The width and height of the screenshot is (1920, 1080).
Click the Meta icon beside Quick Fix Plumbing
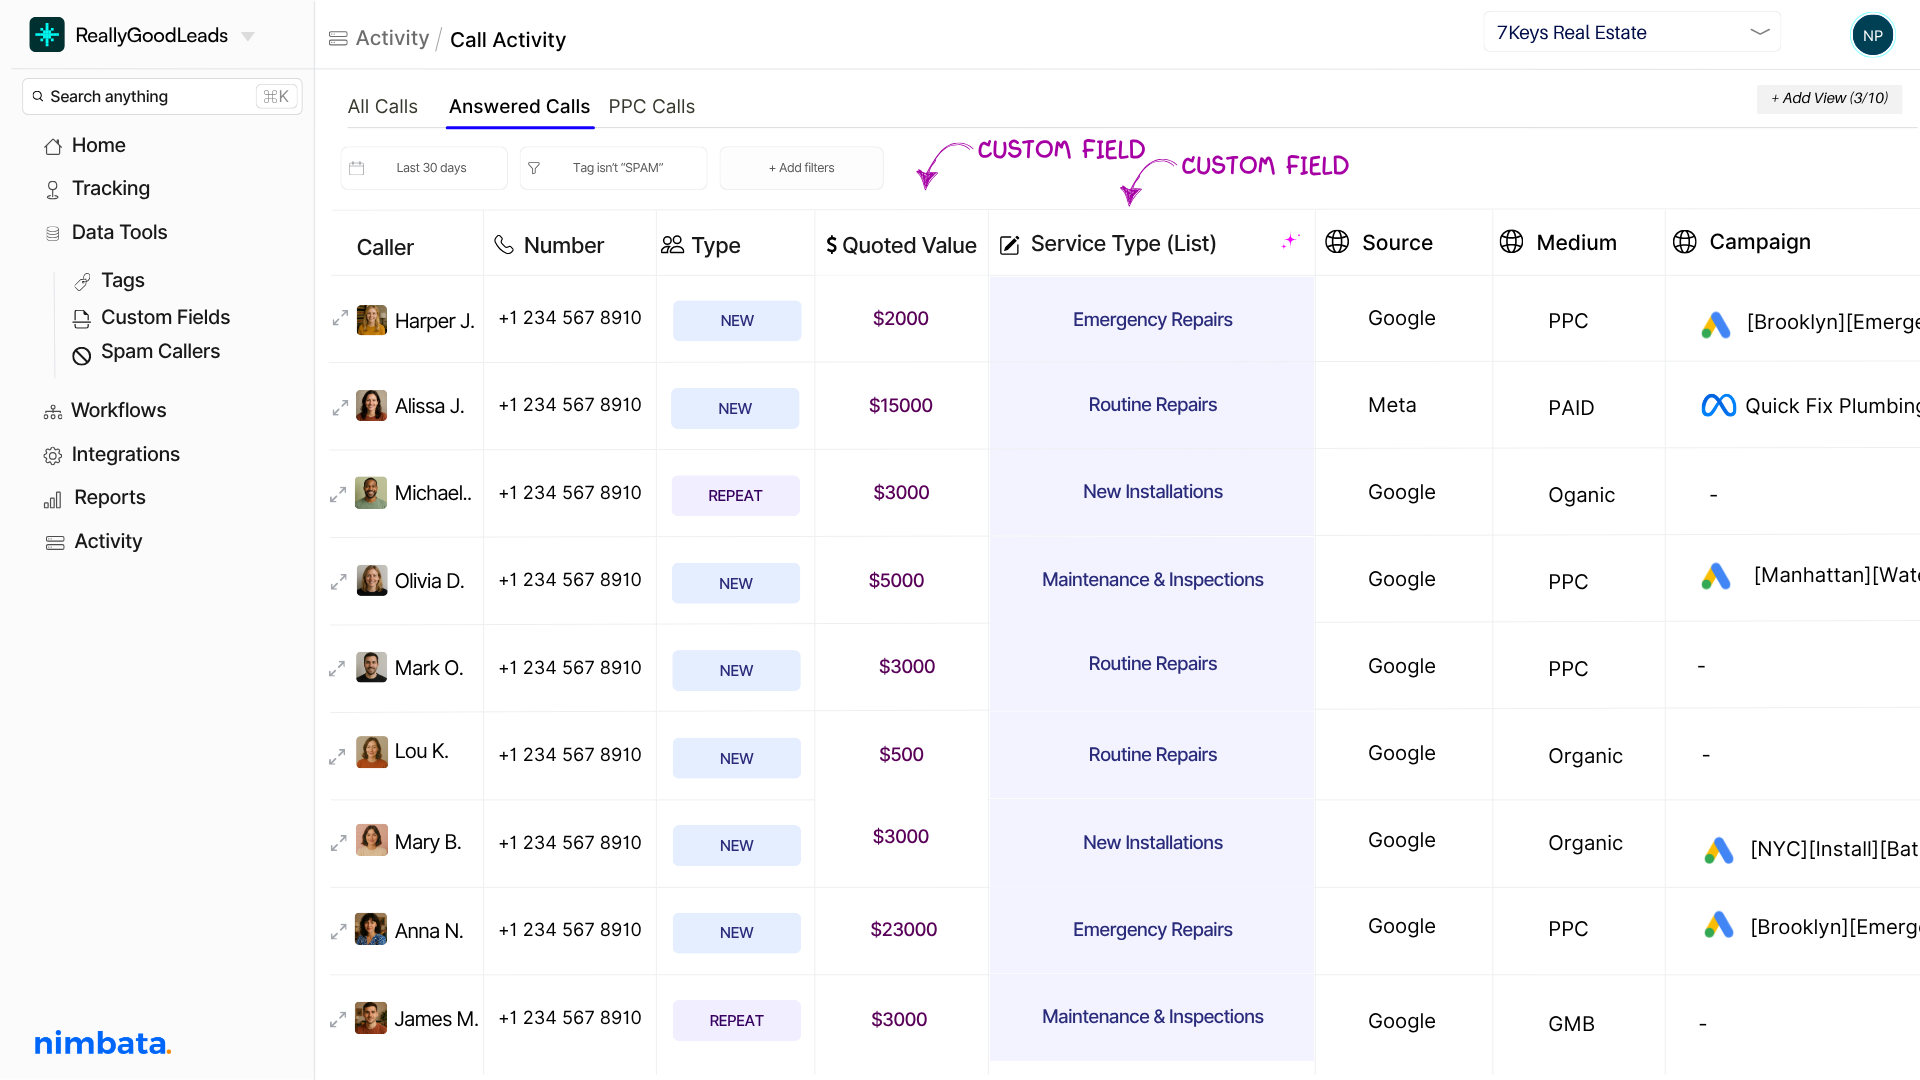1718,406
